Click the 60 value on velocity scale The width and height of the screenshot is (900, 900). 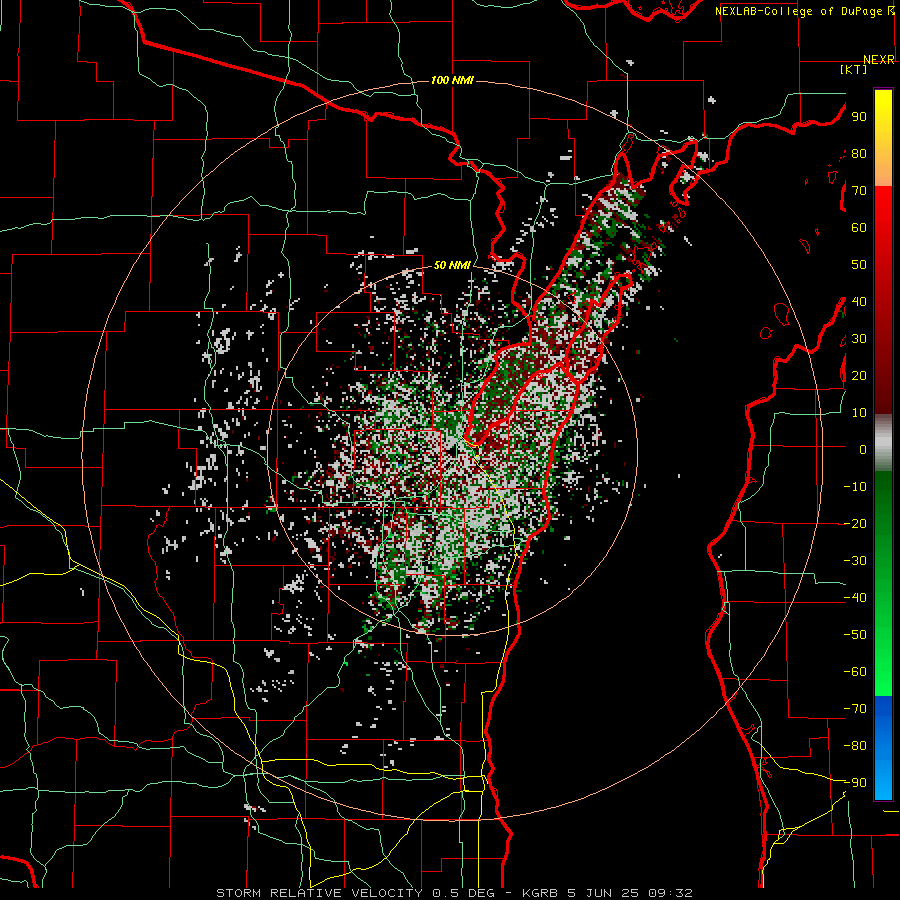tap(859, 227)
